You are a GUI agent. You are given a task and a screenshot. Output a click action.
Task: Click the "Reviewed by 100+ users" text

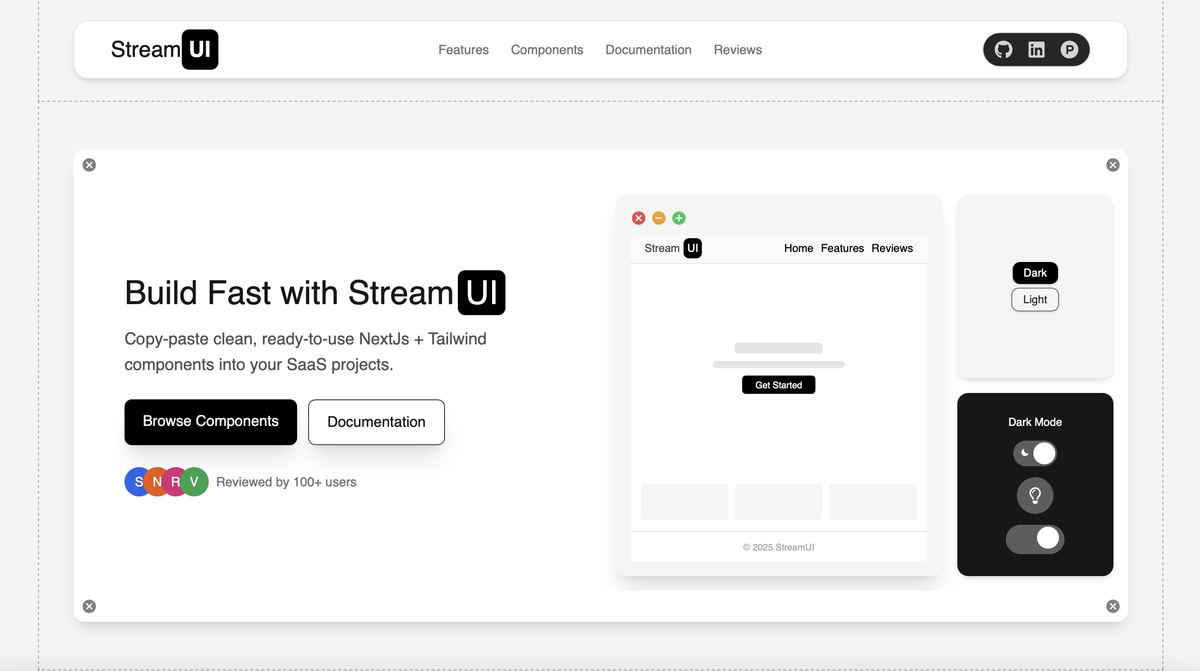click(286, 482)
